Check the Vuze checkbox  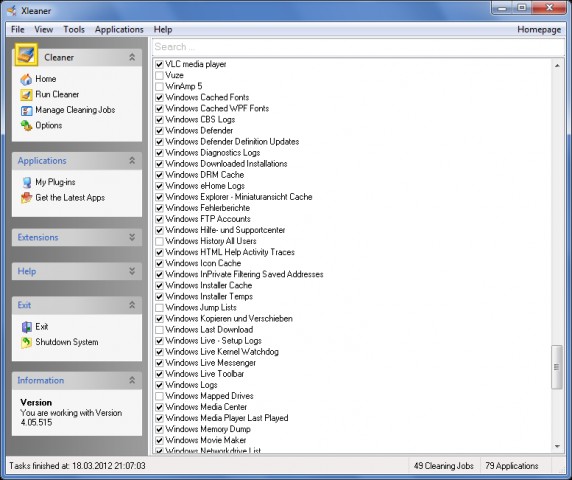(159, 76)
